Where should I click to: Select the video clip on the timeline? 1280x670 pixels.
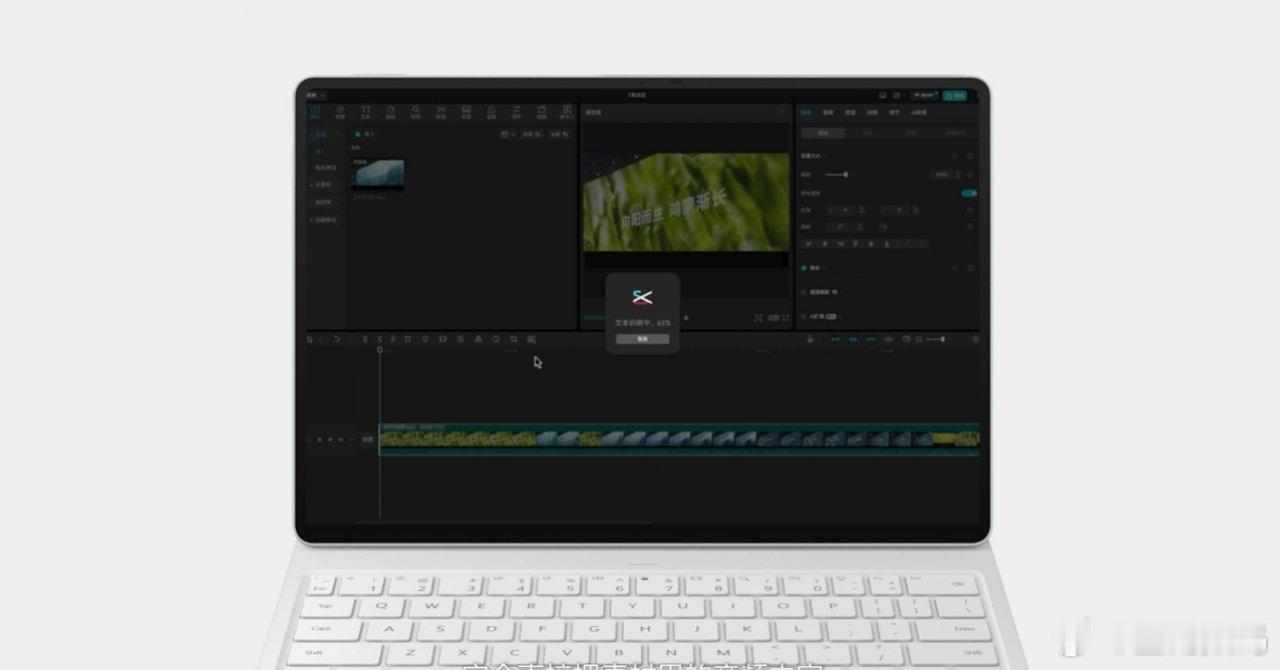679,439
